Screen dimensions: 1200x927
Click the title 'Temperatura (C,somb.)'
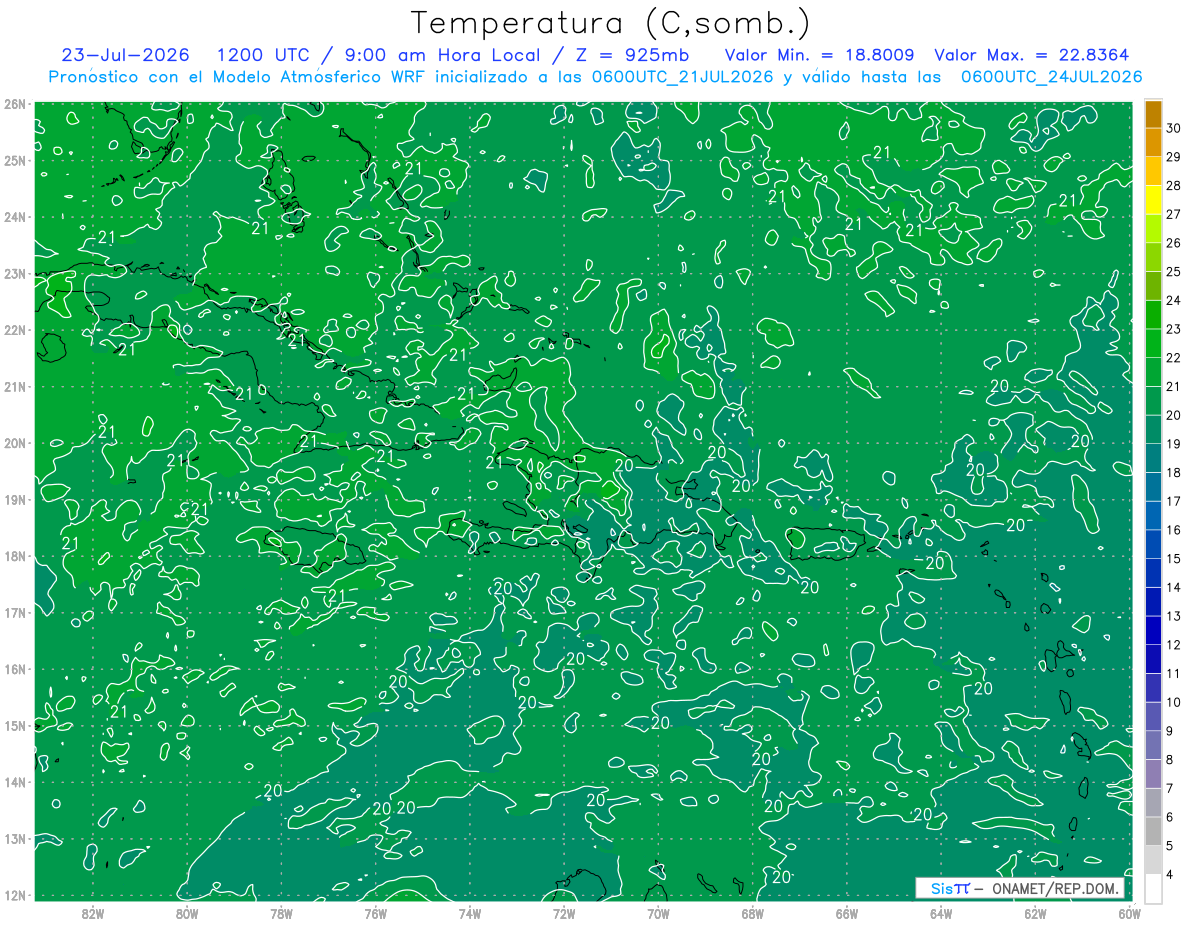pos(610,23)
